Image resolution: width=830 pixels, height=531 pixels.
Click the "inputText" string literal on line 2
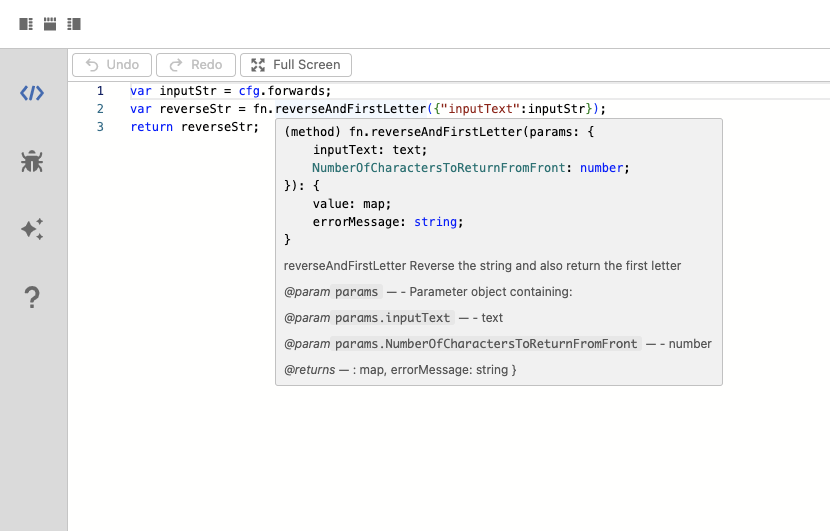(x=481, y=109)
